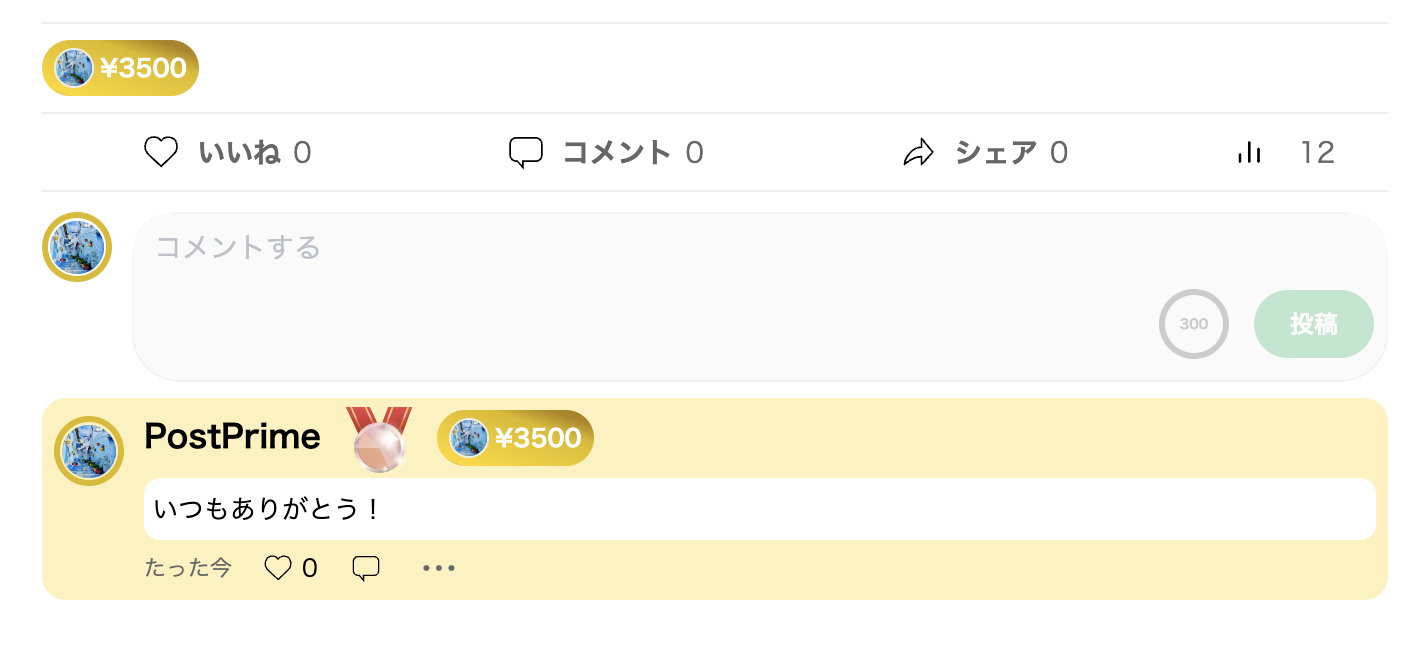Click the speech bubble icon beside コメント

pos(526,152)
